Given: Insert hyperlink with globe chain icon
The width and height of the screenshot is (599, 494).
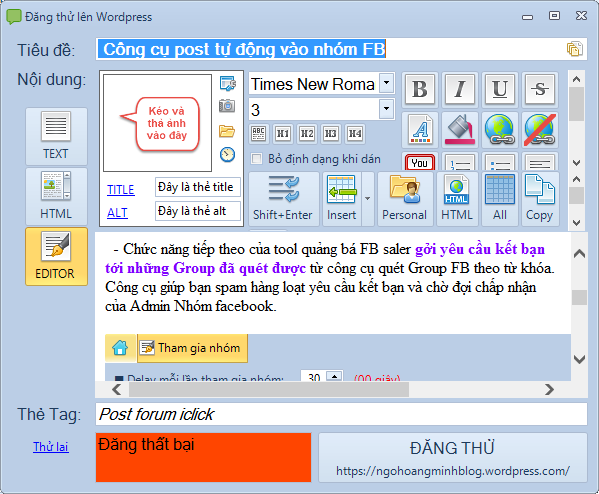Looking at the screenshot, I should click(500, 130).
